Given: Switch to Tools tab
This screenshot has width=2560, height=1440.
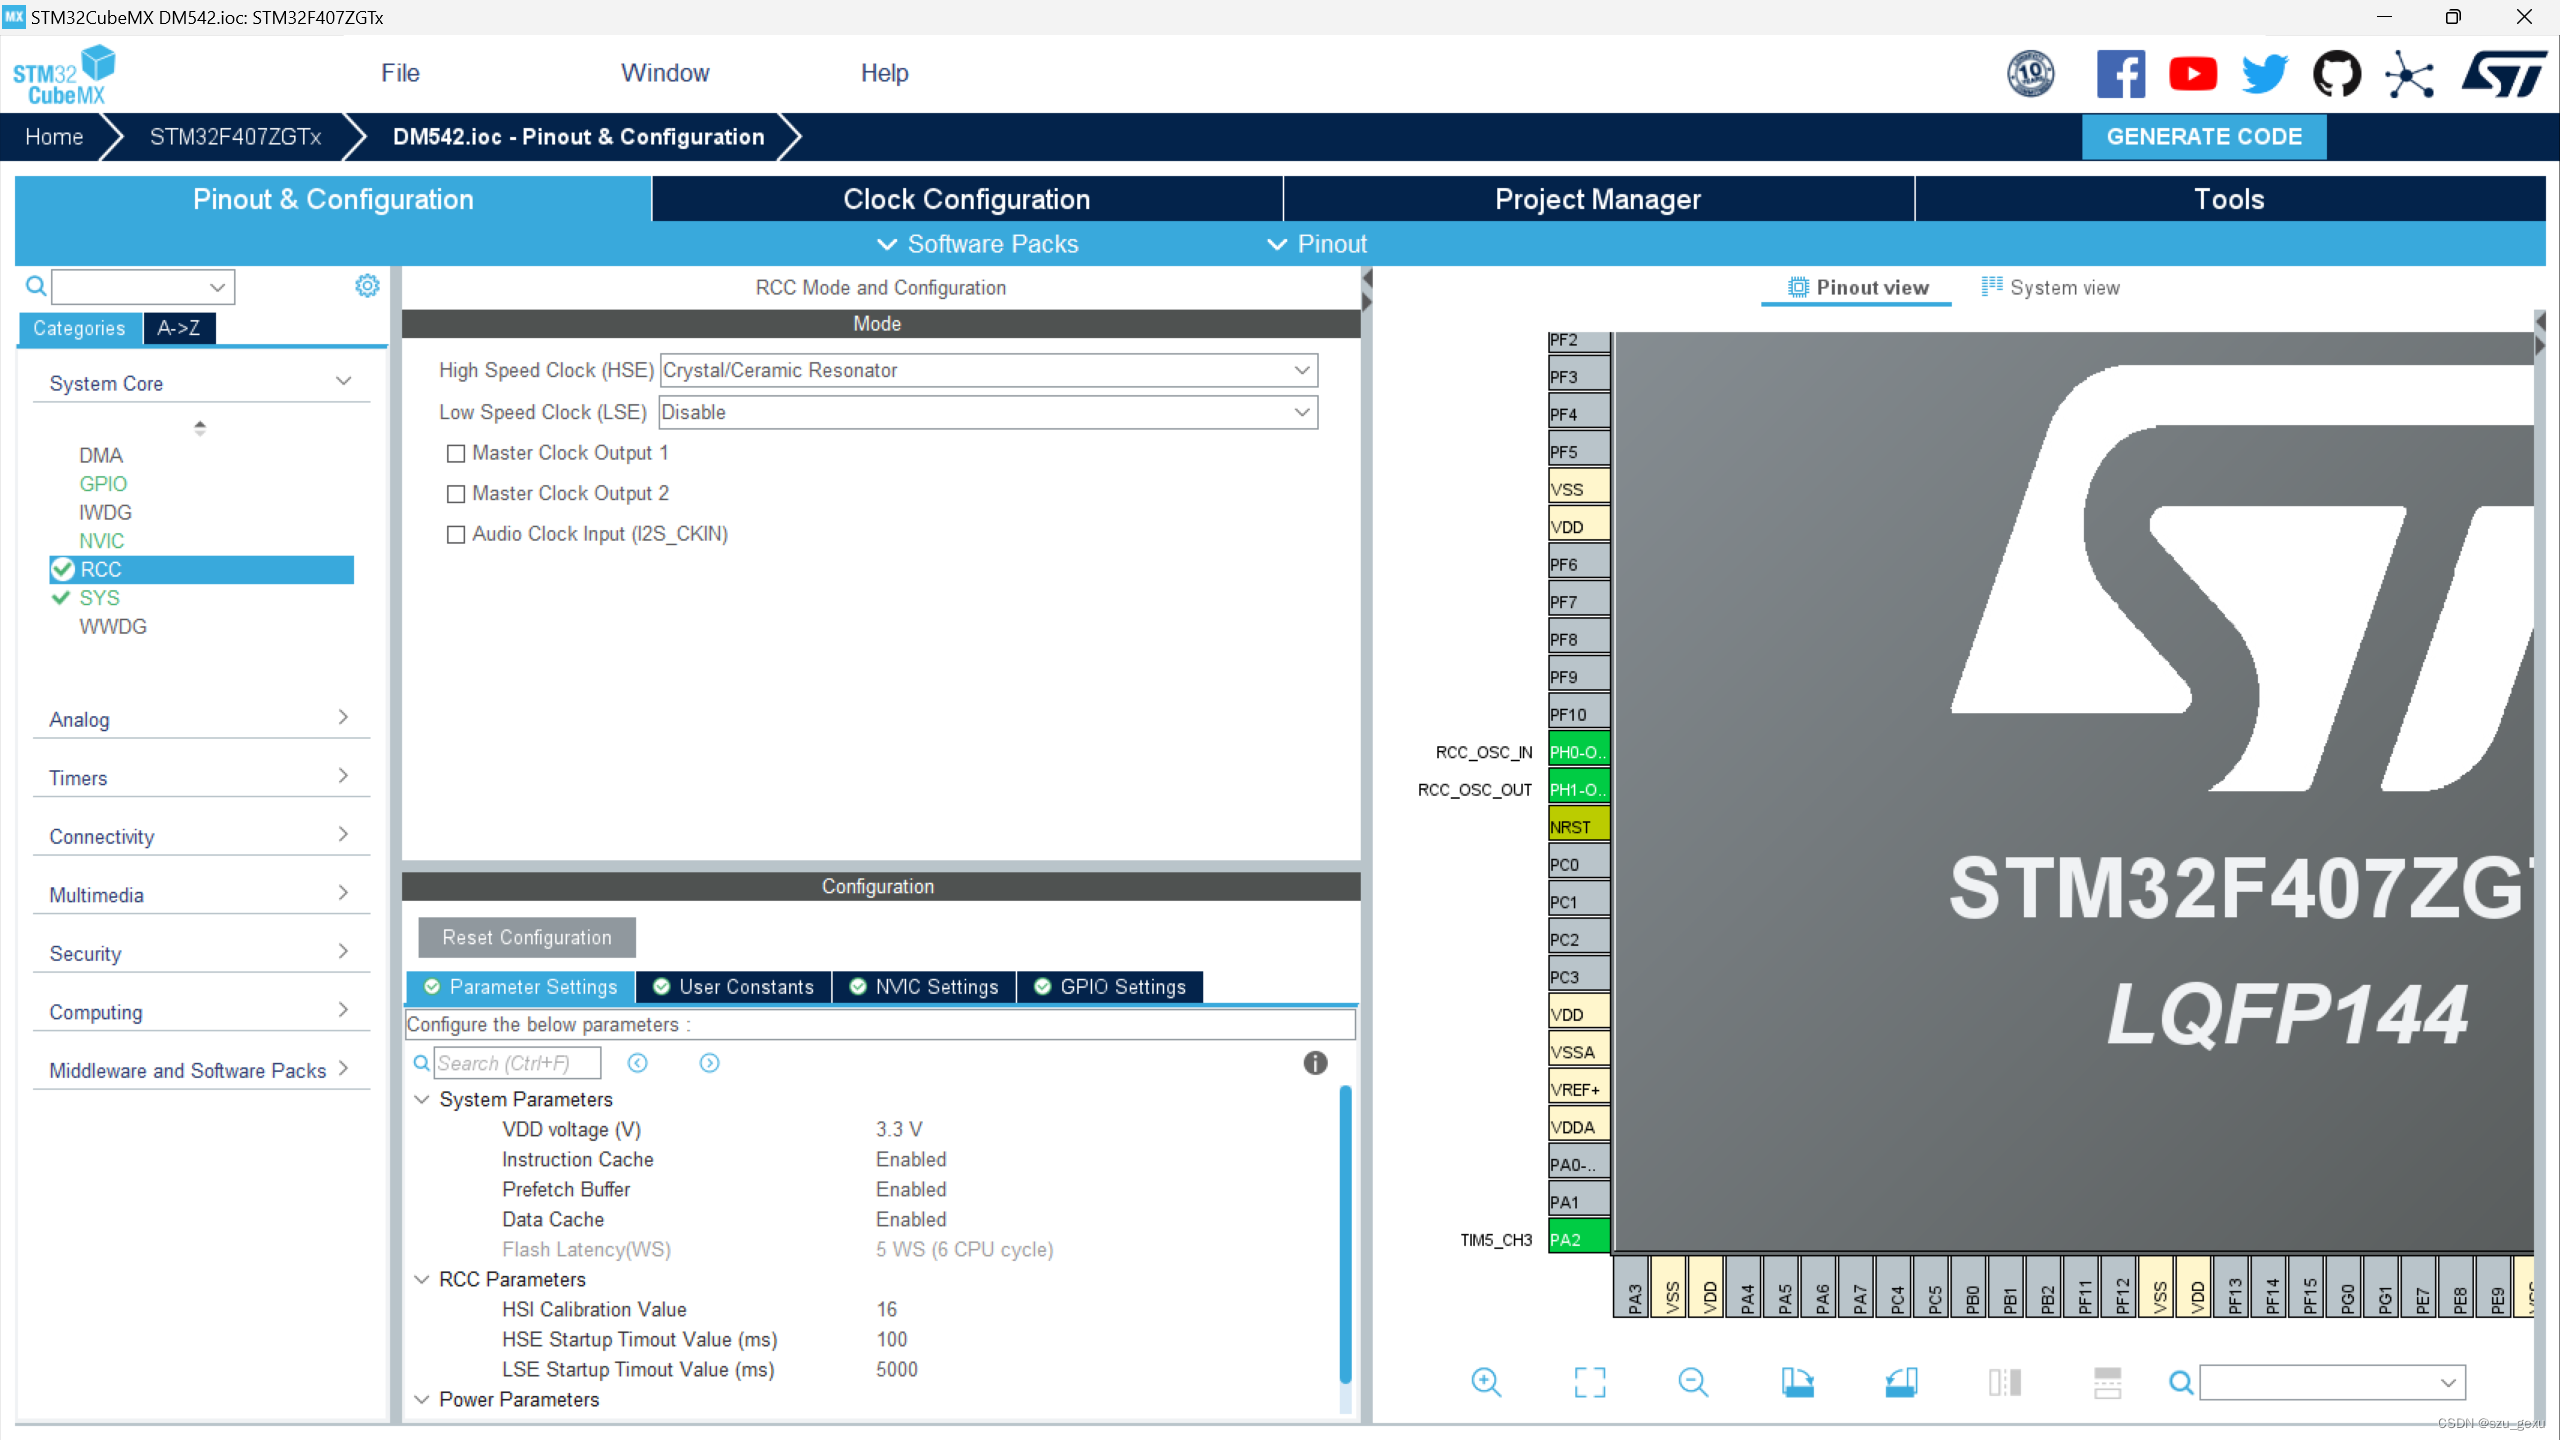Looking at the screenshot, I should [2229, 199].
